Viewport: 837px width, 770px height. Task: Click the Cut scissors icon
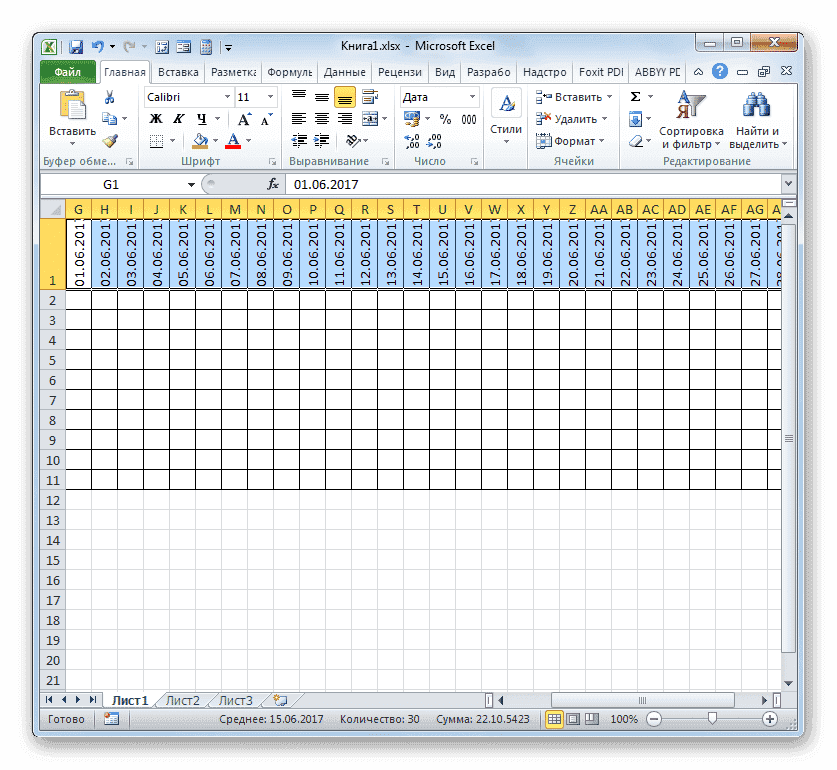pyautogui.click(x=110, y=98)
